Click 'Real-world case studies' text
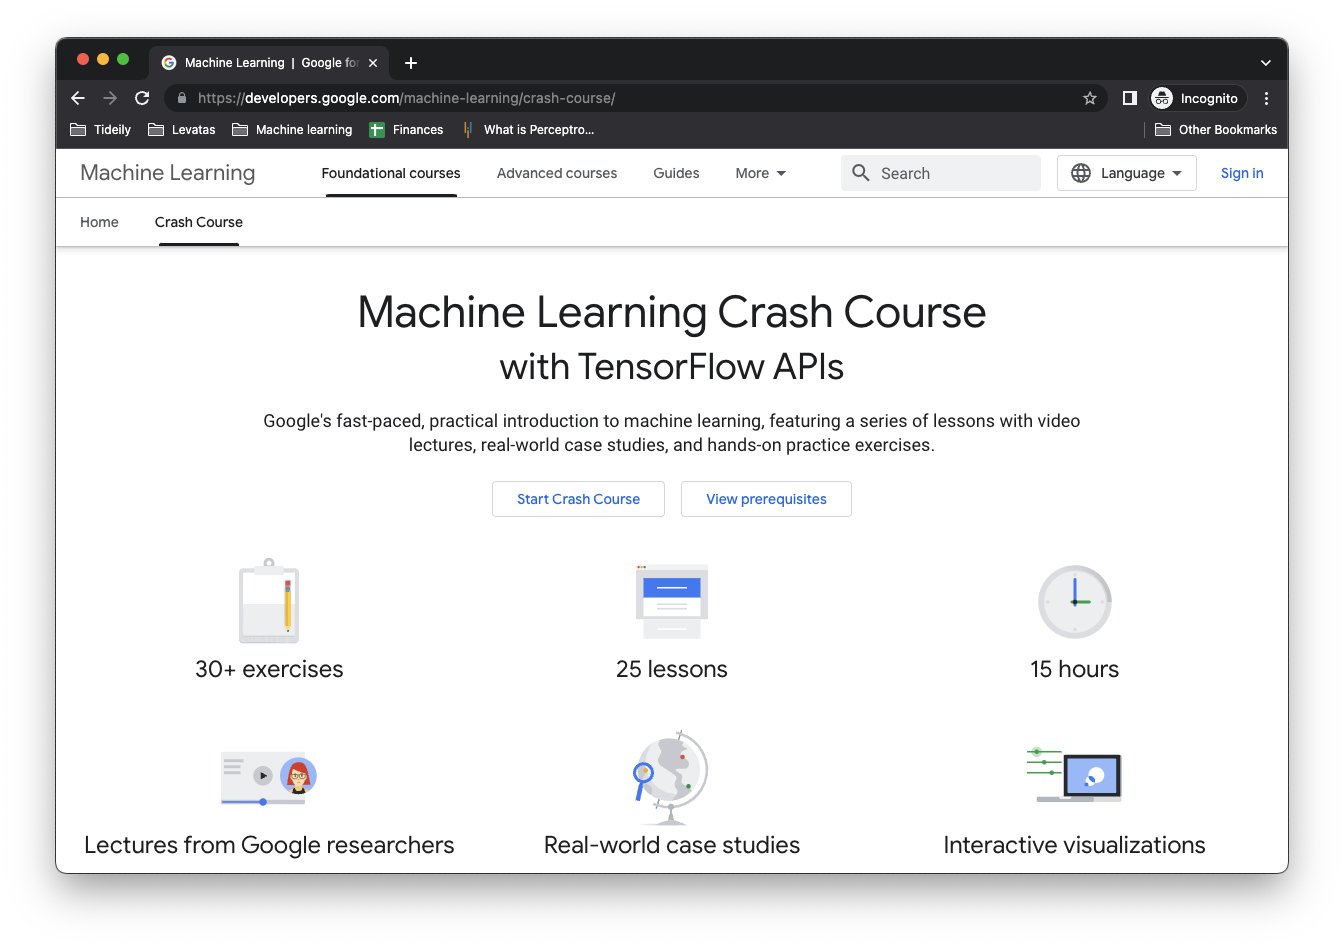This screenshot has width=1344, height=947. pyautogui.click(x=672, y=845)
